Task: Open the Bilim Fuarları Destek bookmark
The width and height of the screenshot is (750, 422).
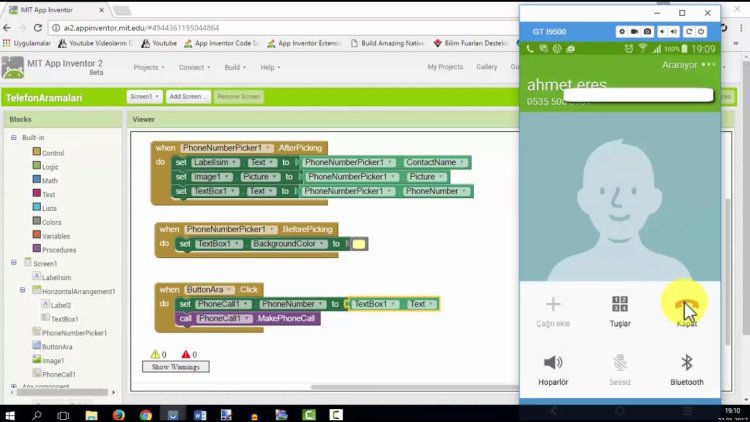Action: 471,43
